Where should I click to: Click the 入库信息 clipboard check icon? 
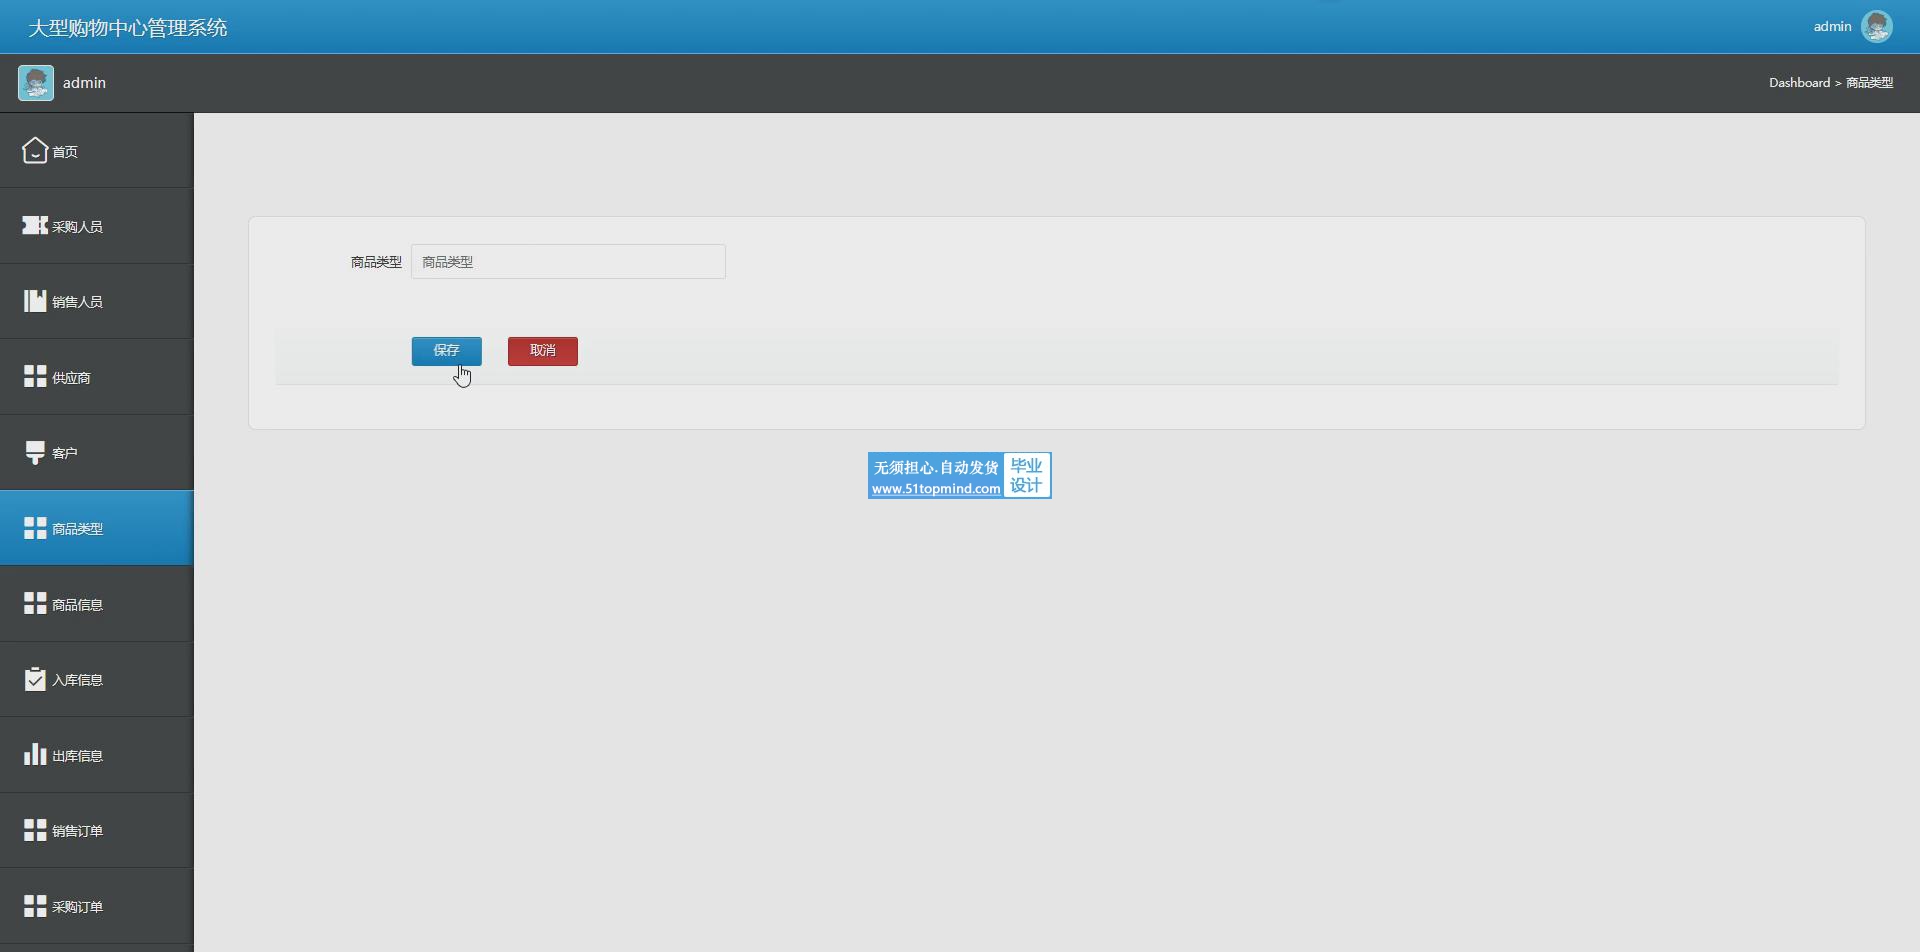(x=35, y=680)
